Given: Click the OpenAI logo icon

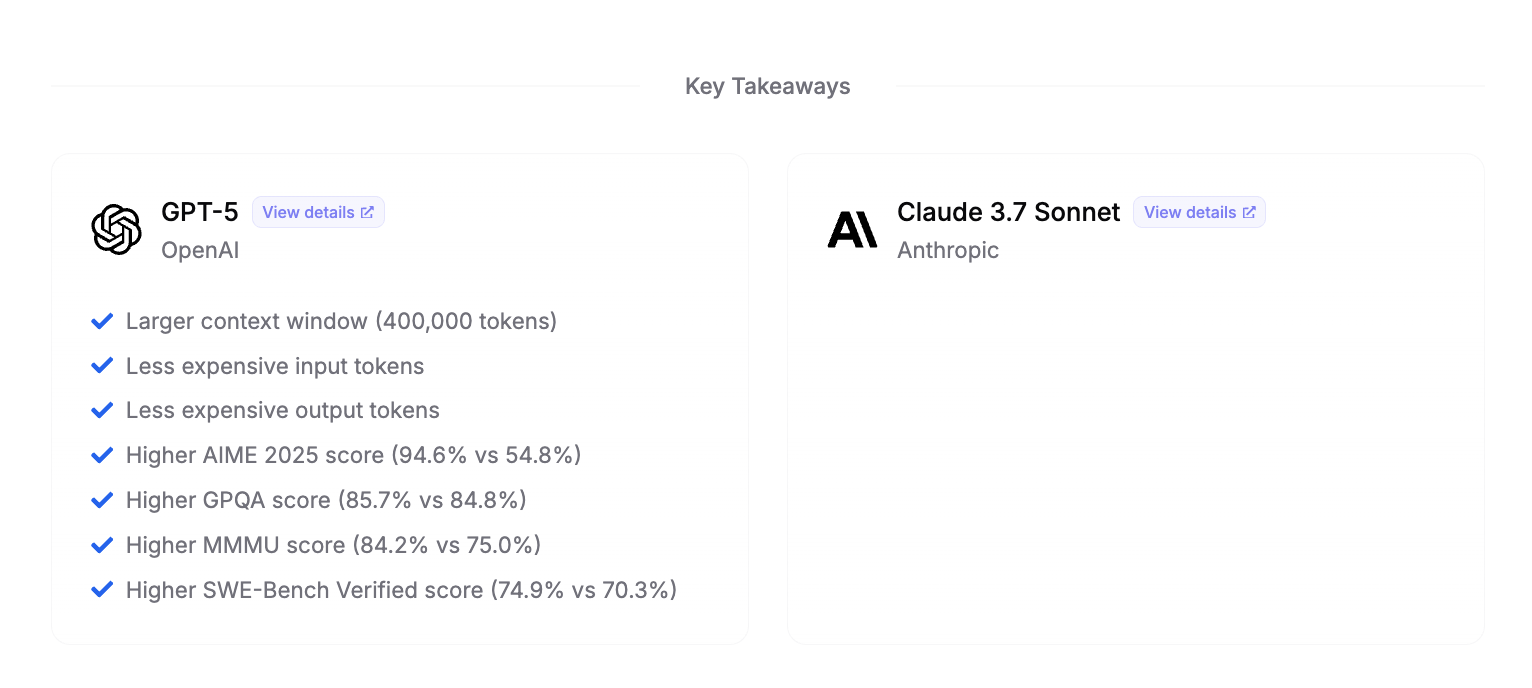Looking at the screenshot, I should tap(116, 229).
